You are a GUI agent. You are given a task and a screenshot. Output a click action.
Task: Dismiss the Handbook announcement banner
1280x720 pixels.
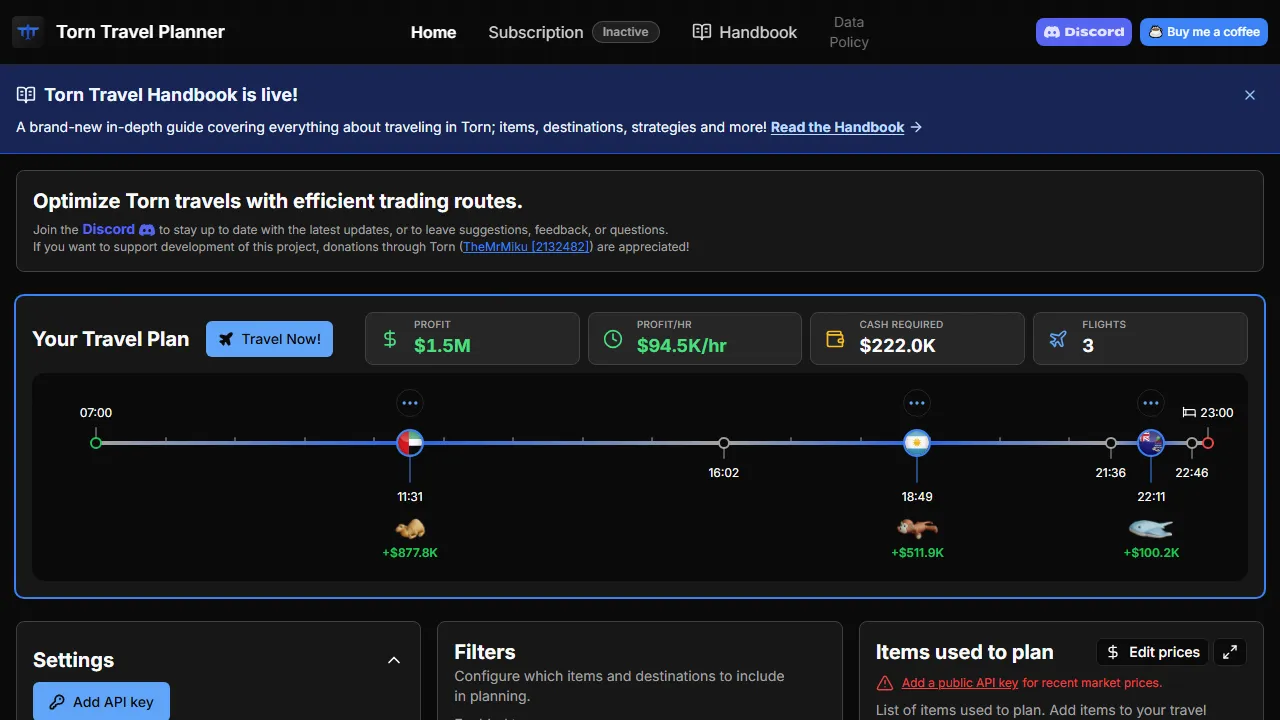coord(1250,95)
